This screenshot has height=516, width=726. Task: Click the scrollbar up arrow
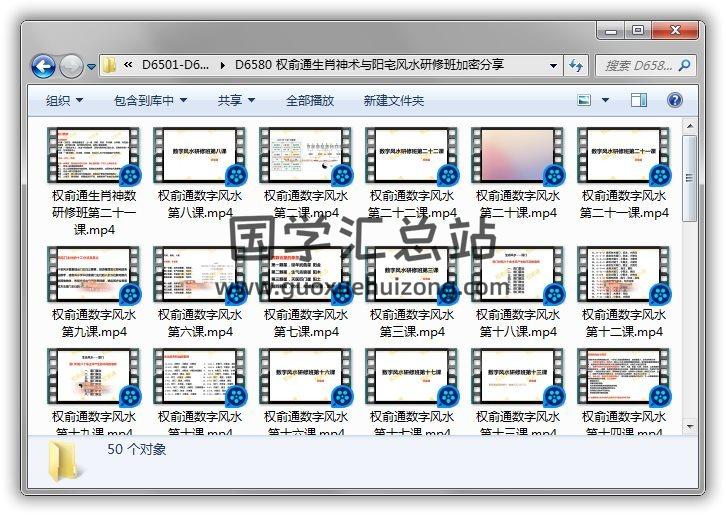(690, 126)
